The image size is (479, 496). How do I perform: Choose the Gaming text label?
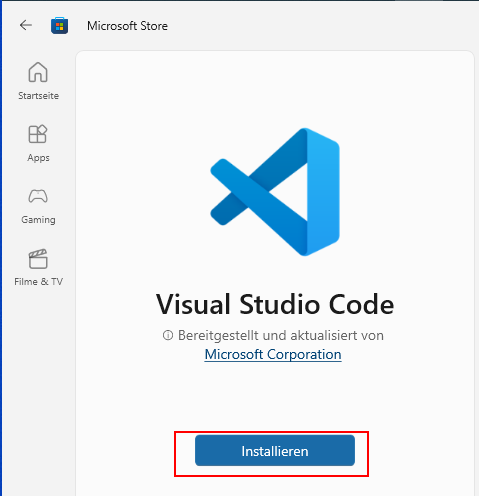coord(38,220)
